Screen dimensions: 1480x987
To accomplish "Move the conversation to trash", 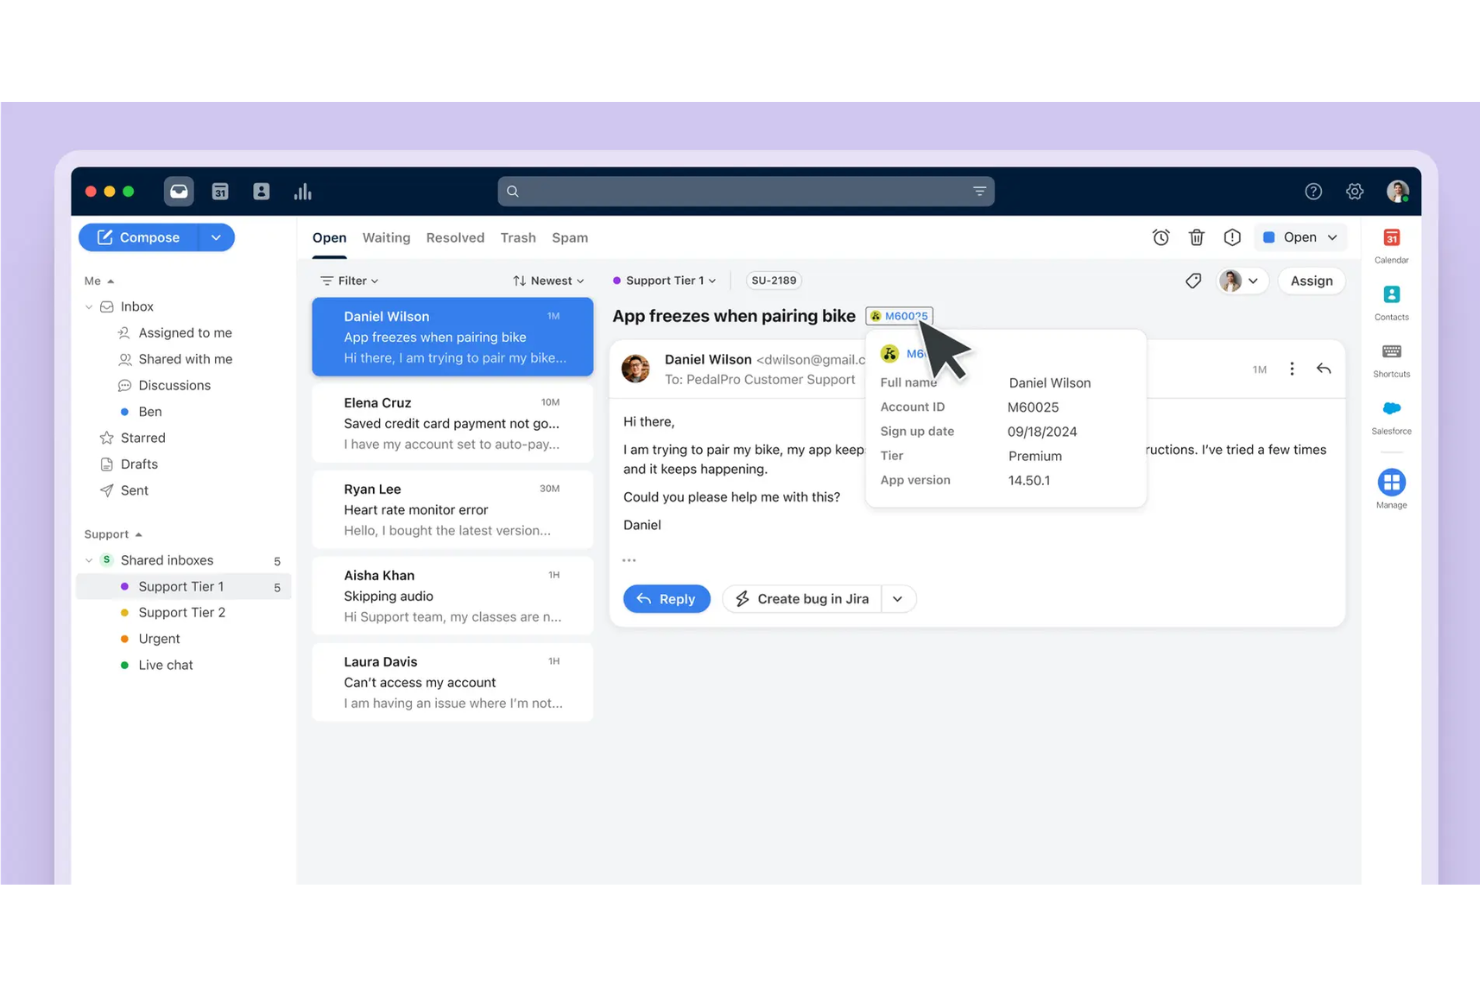I will point(1197,237).
